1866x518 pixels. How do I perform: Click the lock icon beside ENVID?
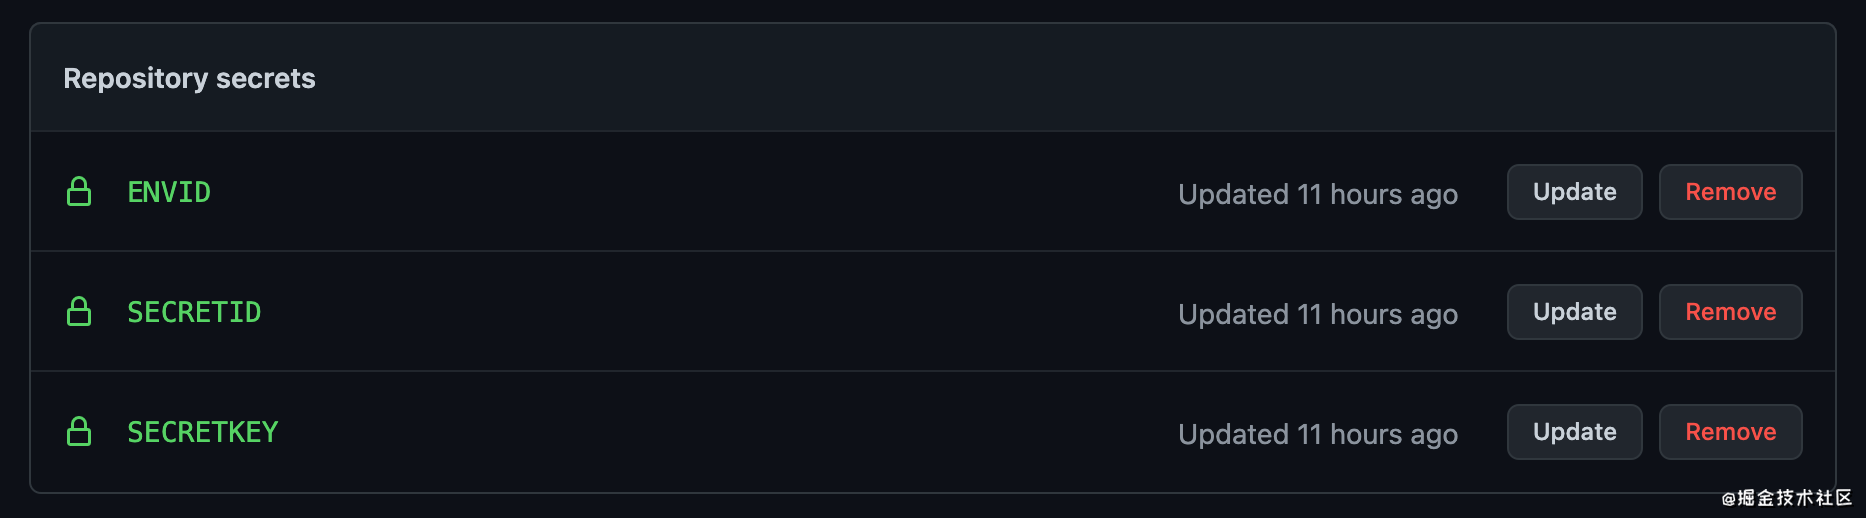point(79,192)
